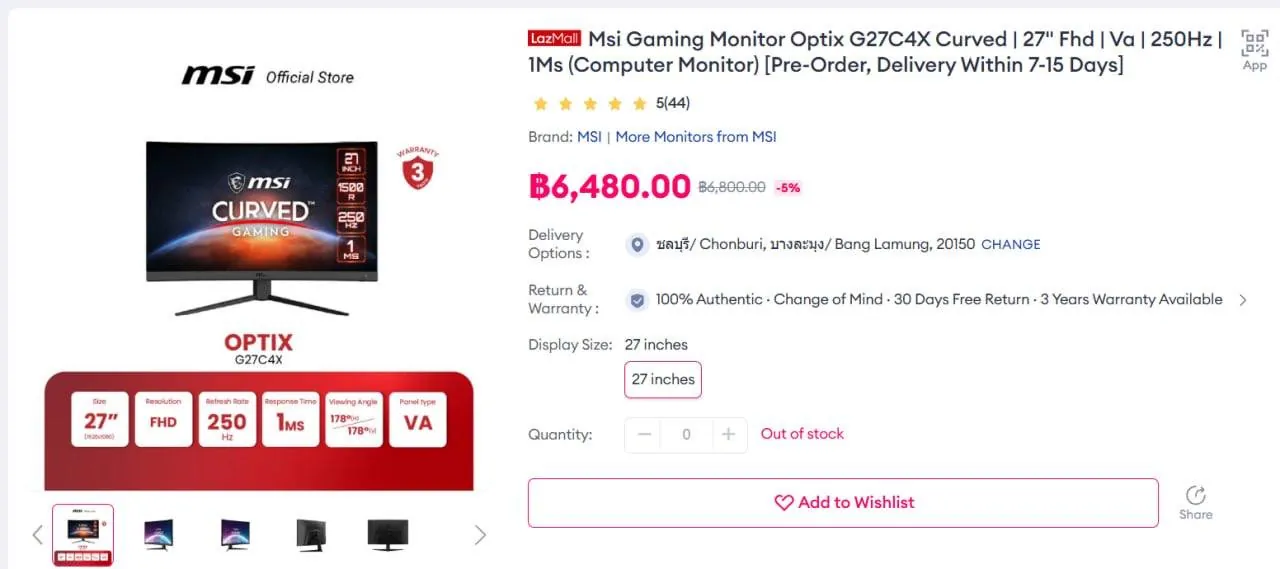The height and width of the screenshot is (569, 1280).
Task: Click the LazMall badge
Action: [554, 39]
